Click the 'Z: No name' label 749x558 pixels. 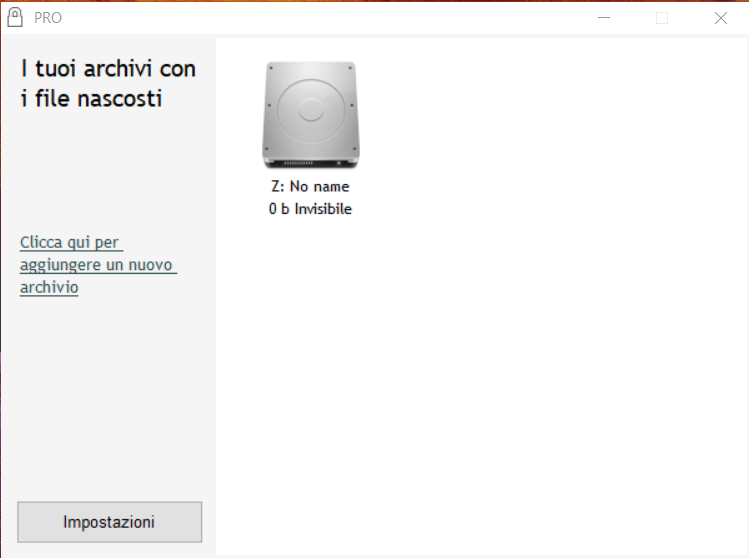point(310,186)
